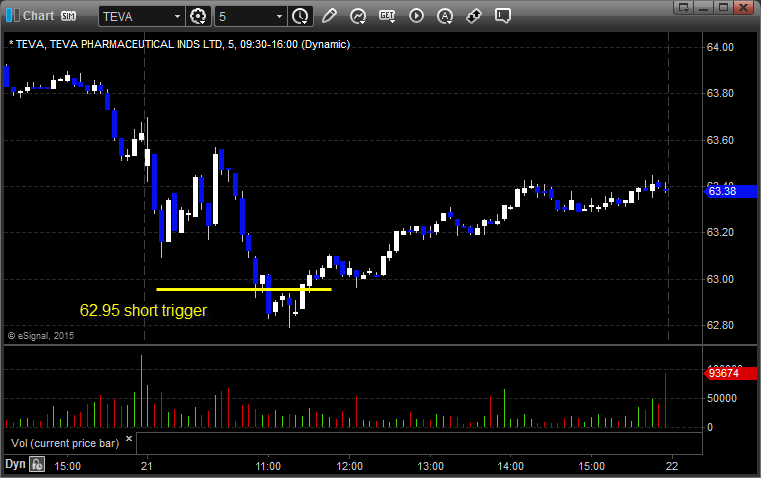Click the 21 date axis label
The image size is (761, 478).
(147, 466)
